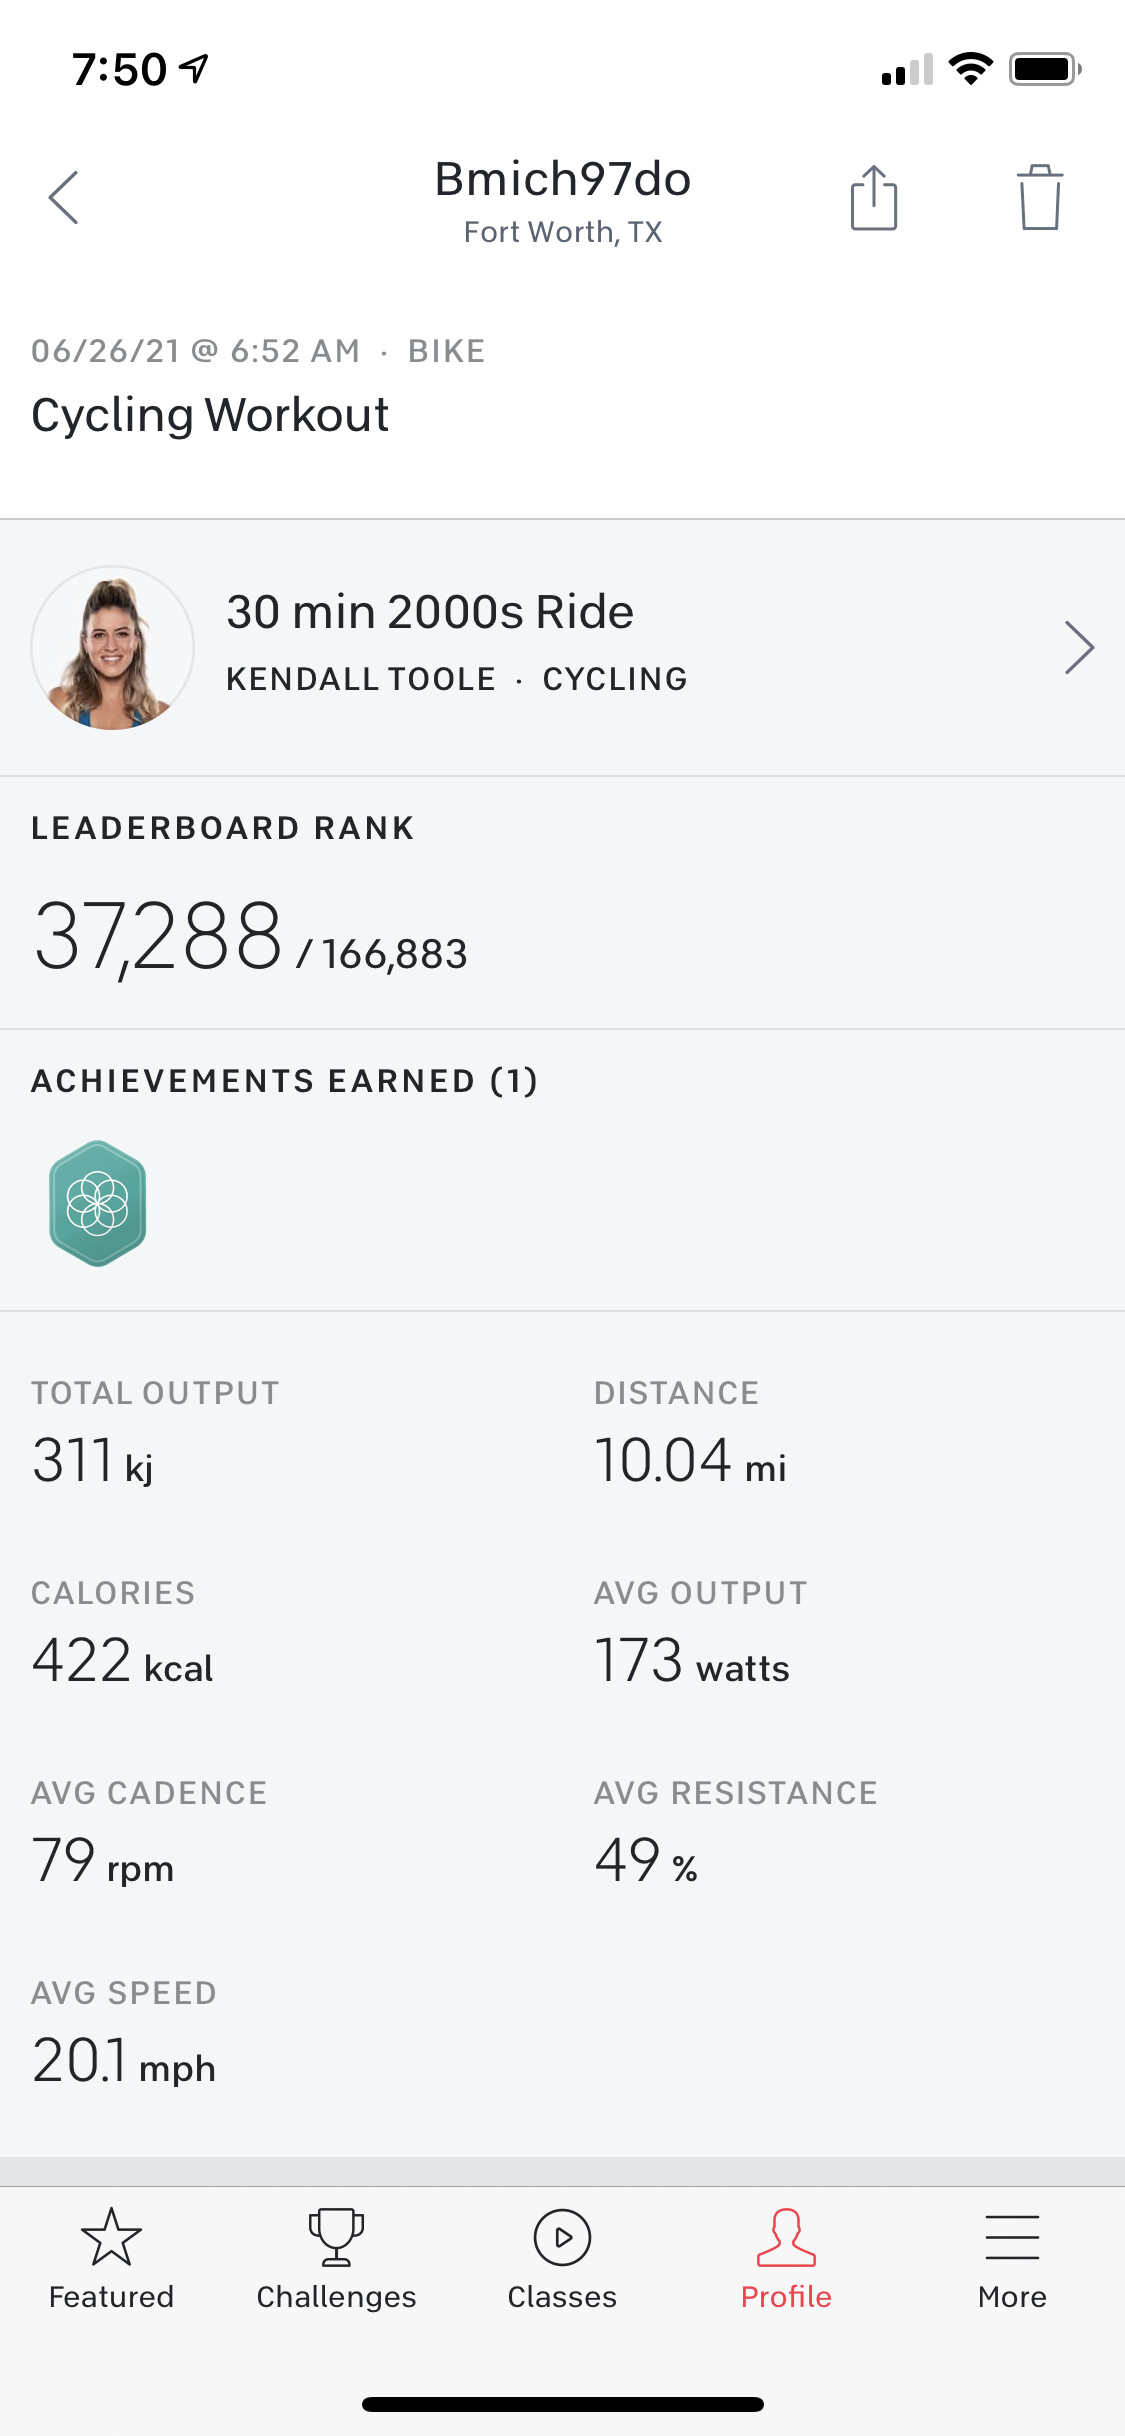Tap the Bmich97do username title
Viewport: 1125px width, 2436px height.
click(x=563, y=180)
